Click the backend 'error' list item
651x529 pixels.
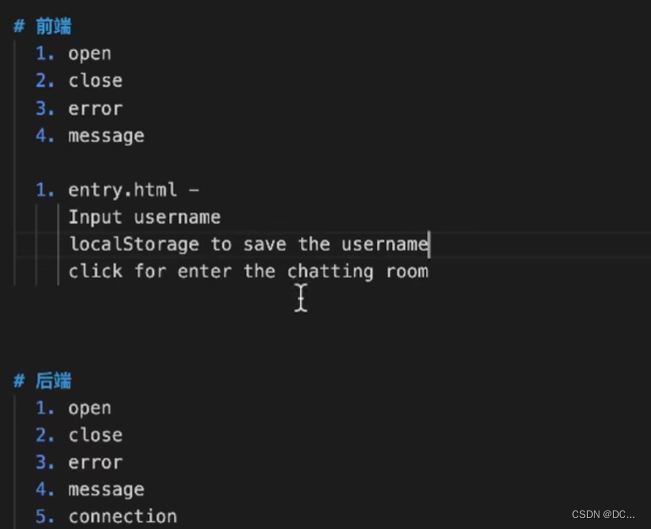coord(95,463)
